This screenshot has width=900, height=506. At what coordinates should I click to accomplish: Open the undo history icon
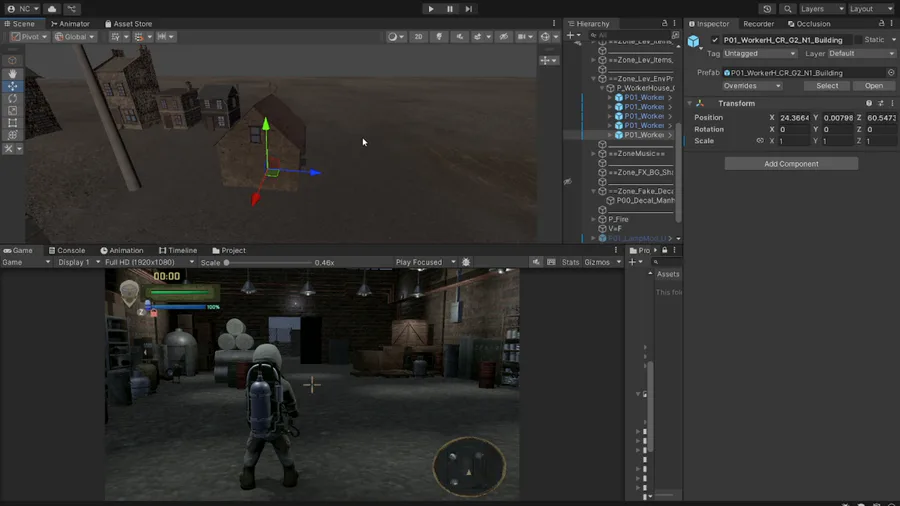(767, 9)
